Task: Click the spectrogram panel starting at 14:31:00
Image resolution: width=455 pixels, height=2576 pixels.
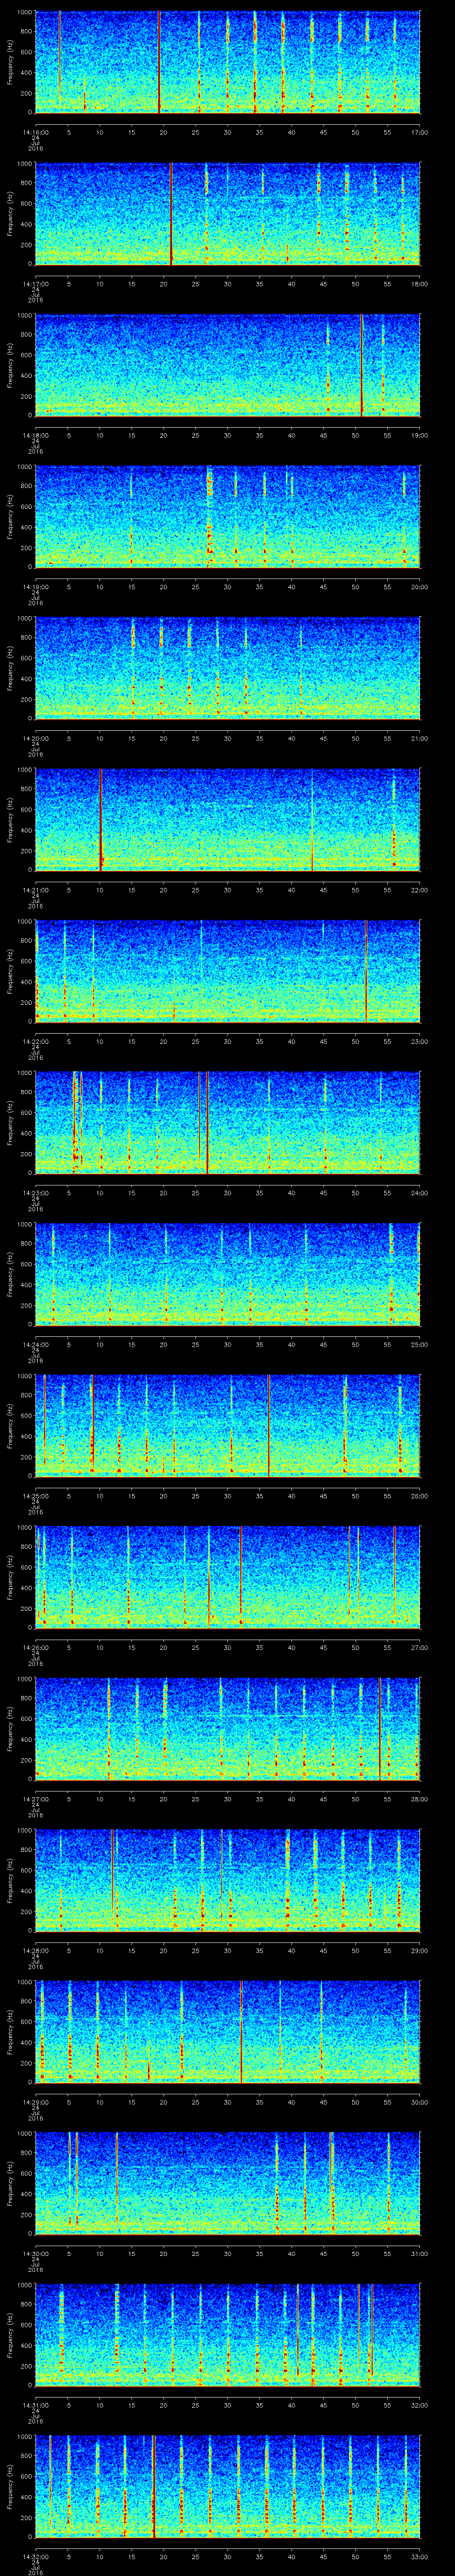Action: (x=227, y=2335)
